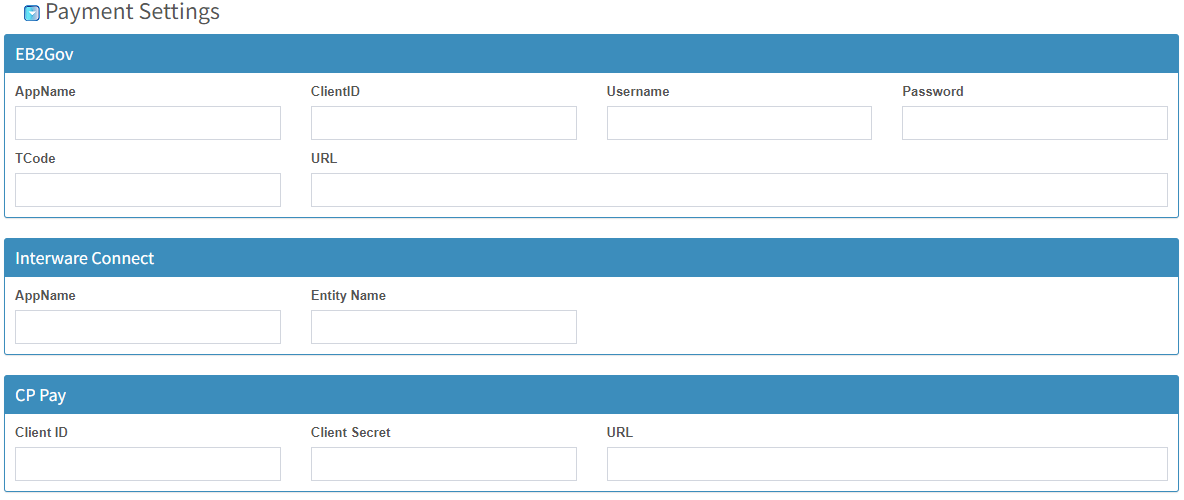This screenshot has width=1184, height=500.
Task: Click the Entity Name input field
Action: (444, 327)
